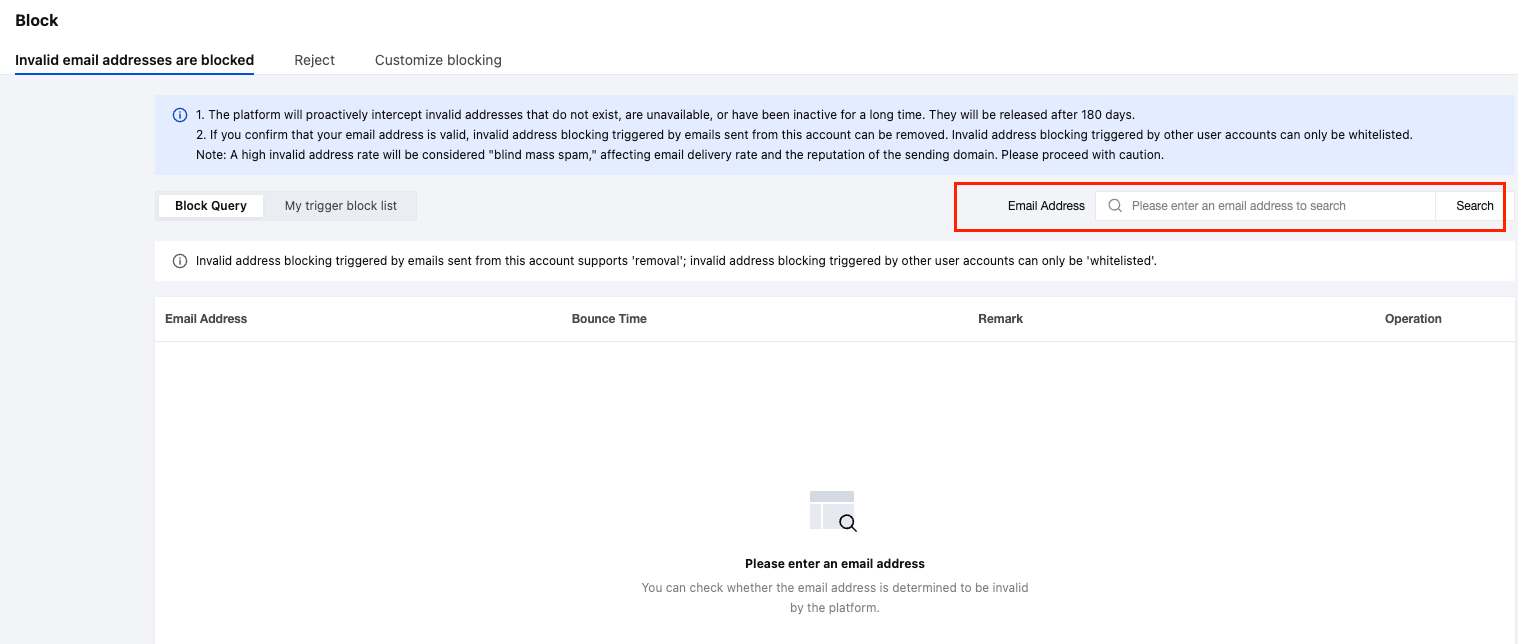This screenshot has height=644, width=1518.
Task: Click the Operation column header
Action: pos(1413,319)
